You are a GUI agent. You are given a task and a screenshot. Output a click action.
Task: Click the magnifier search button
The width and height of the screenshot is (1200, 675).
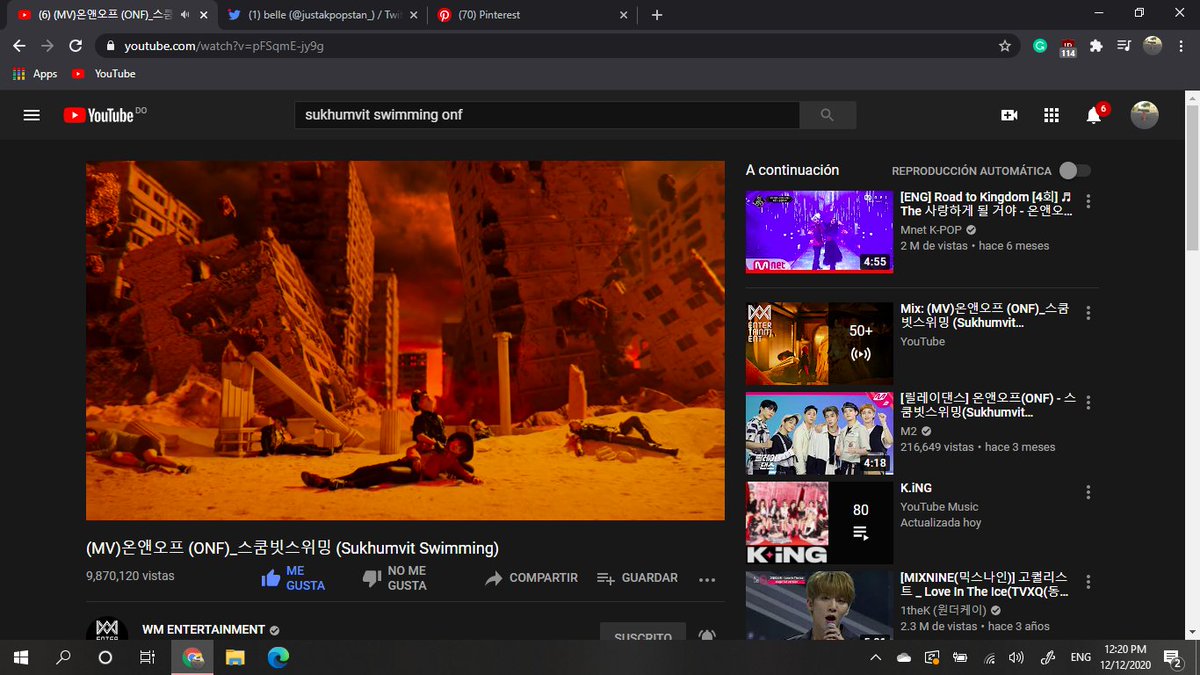(x=827, y=115)
